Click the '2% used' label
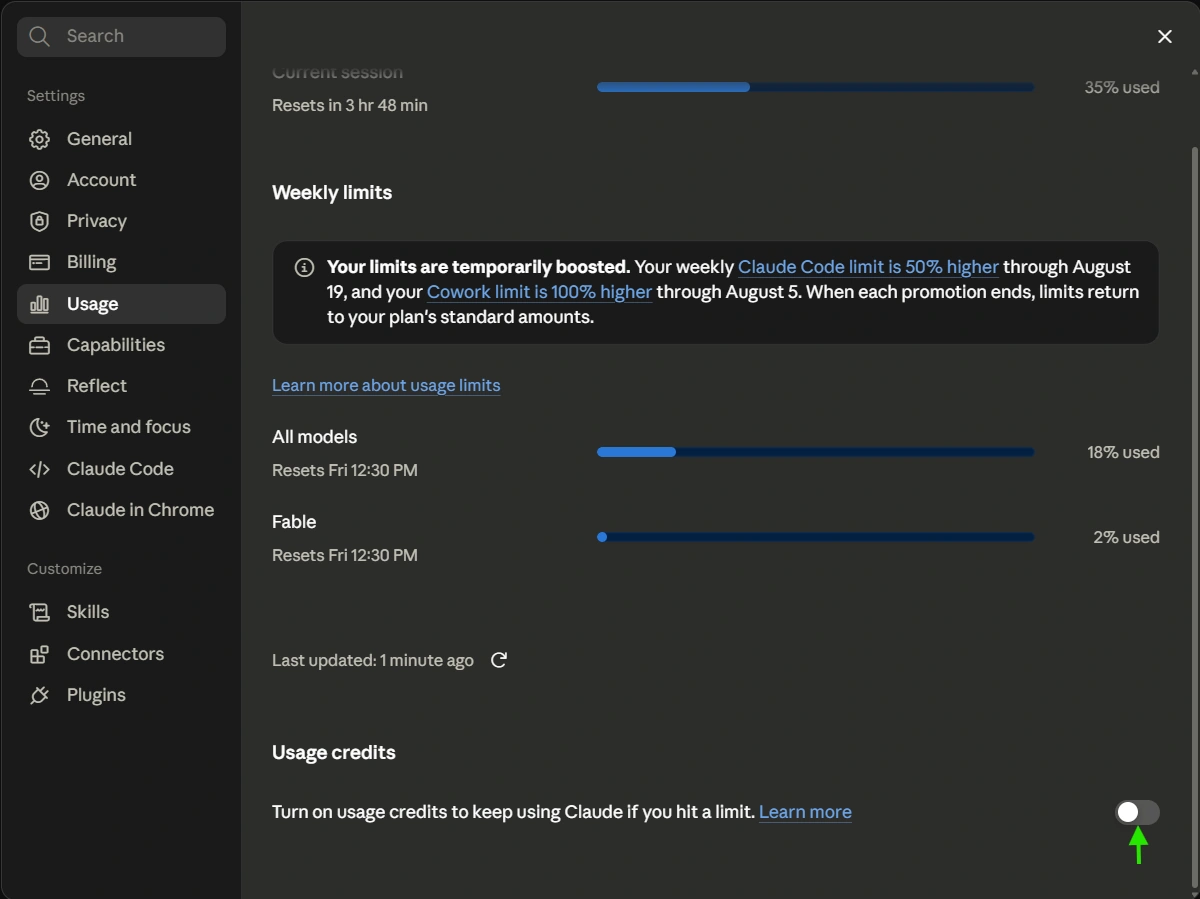This screenshot has width=1200, height=899. (x=1126, y=537)
